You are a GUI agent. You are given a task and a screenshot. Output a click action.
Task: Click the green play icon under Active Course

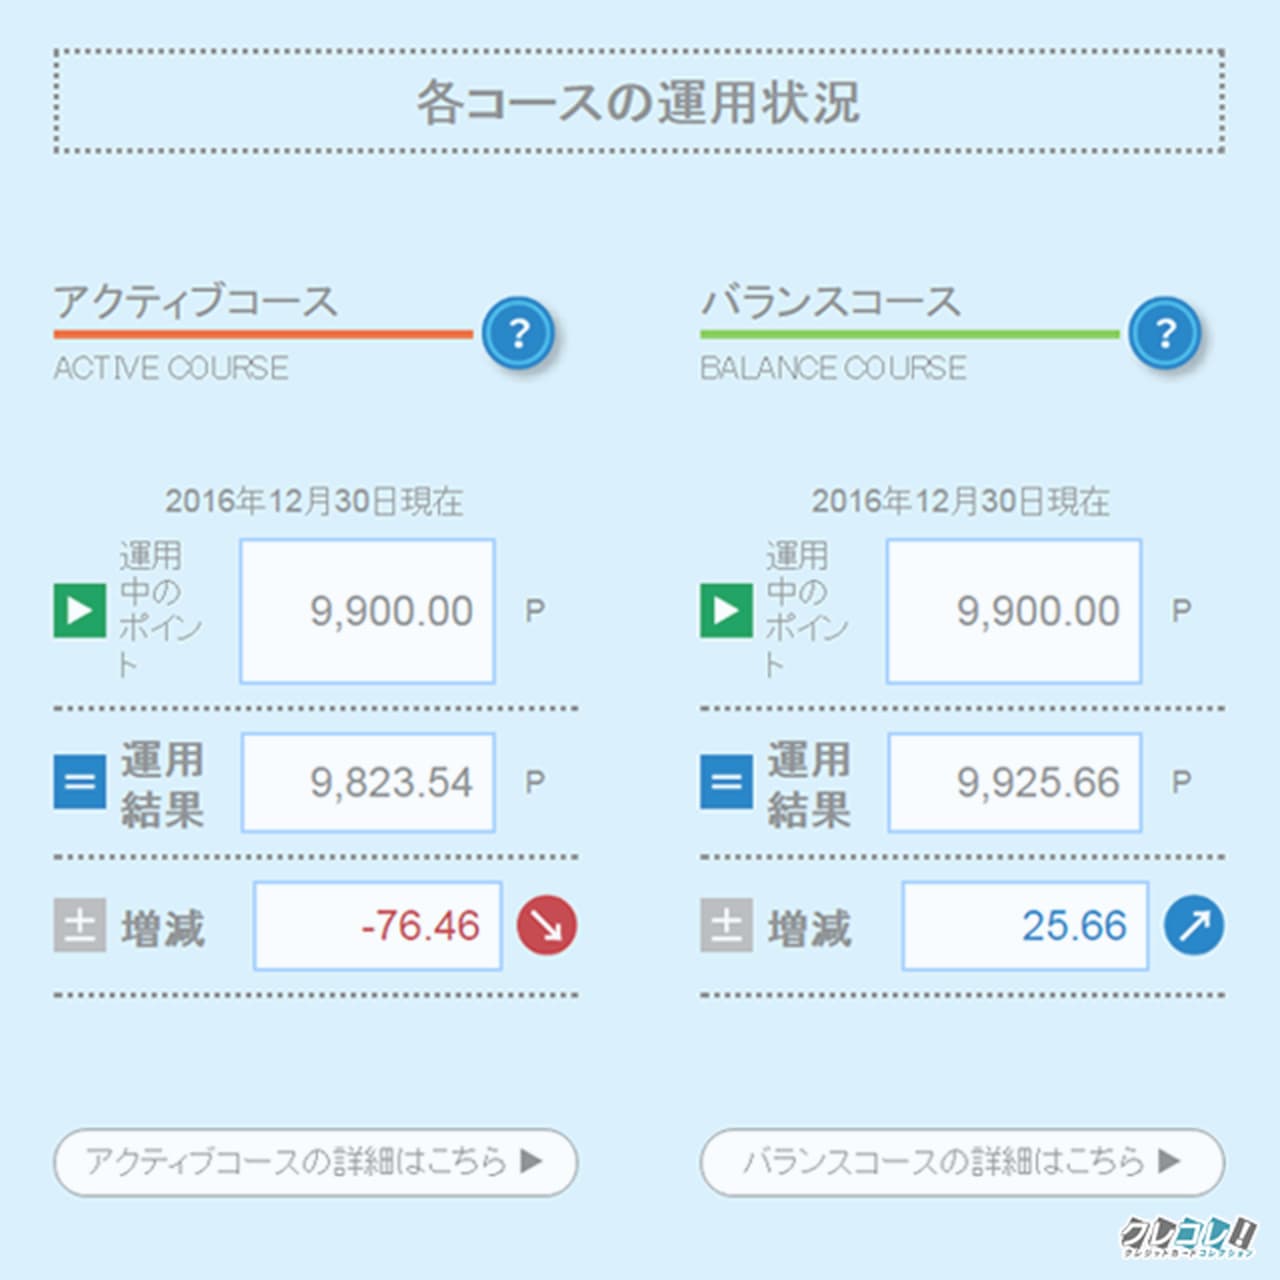tap(80, 610)
